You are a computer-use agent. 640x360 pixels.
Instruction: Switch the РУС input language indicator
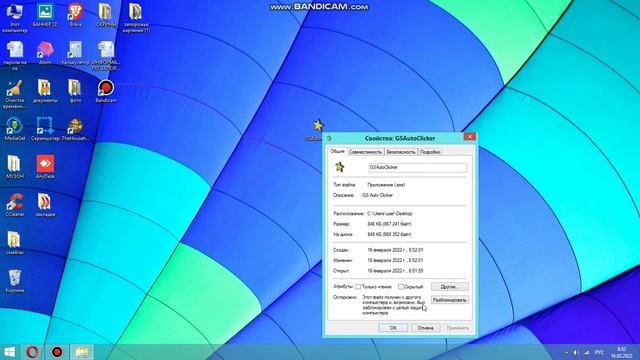click(x=599, y=352)
